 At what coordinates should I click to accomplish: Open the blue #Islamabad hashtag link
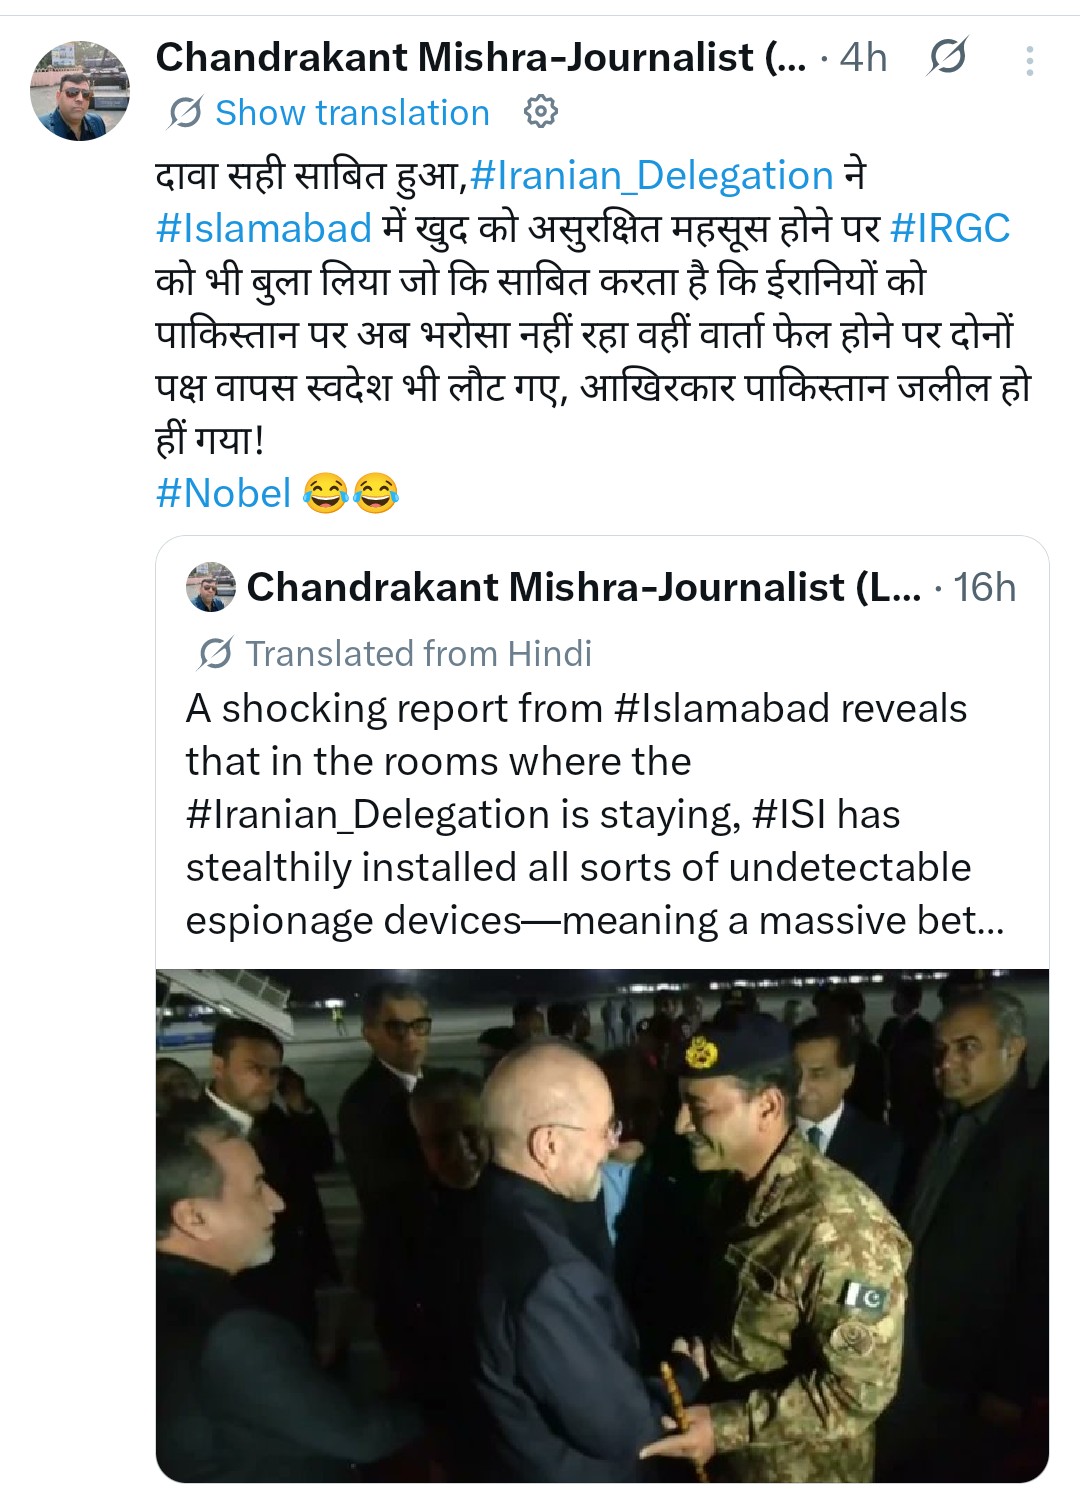pyautogui.click(x=264, y=228)
